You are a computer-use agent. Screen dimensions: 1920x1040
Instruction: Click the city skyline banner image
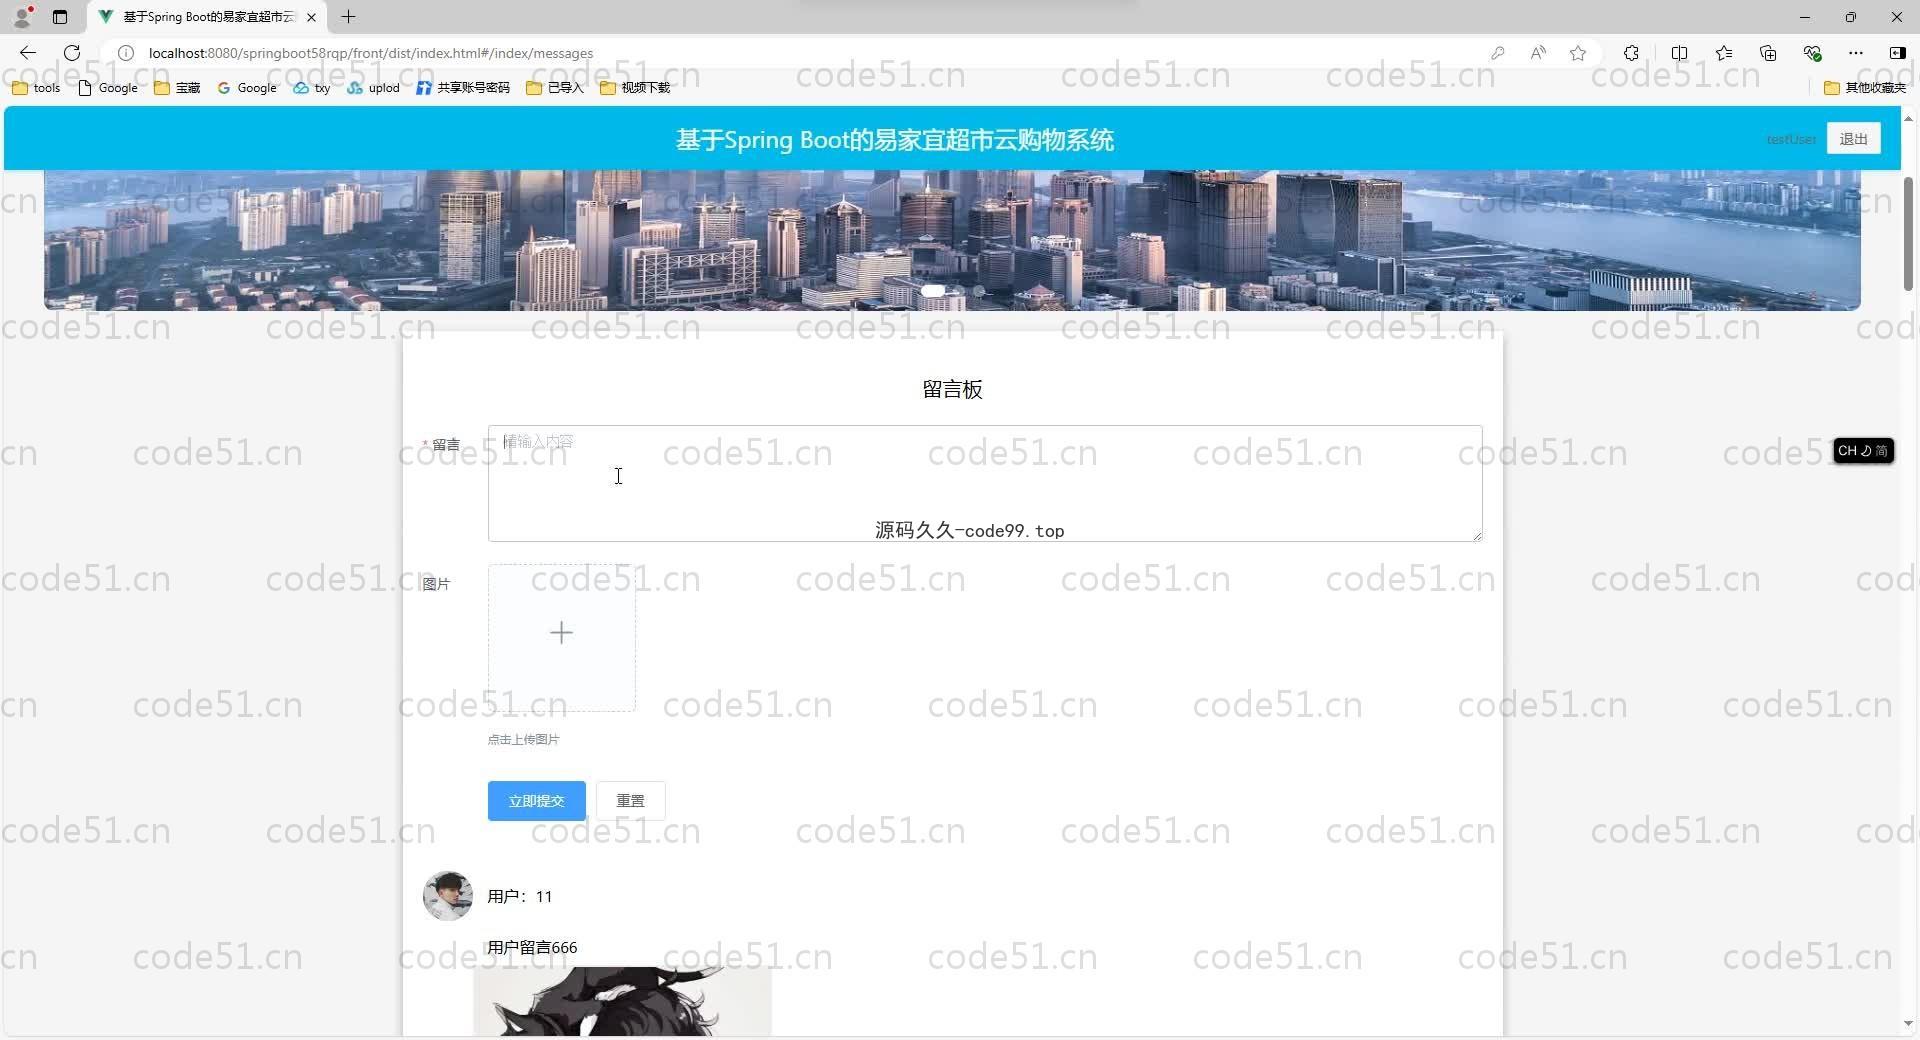point(952,240)
